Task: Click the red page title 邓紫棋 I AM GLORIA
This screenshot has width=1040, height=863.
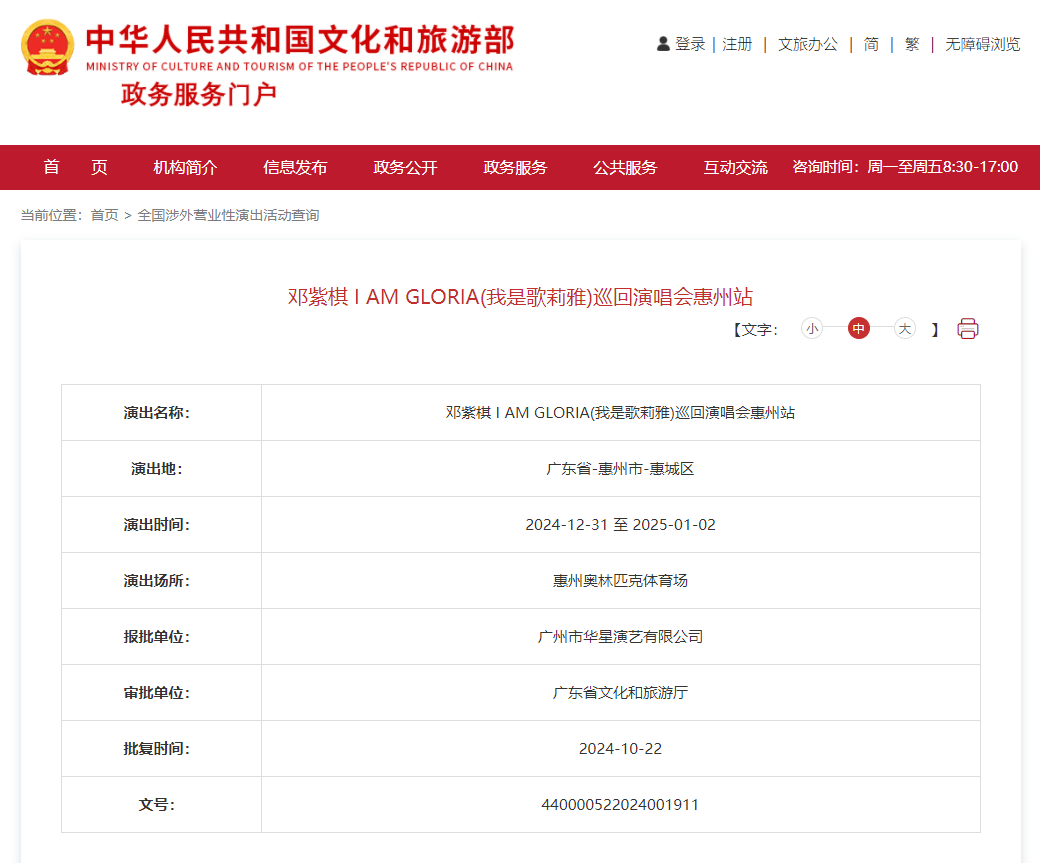Action: [520, 297]
